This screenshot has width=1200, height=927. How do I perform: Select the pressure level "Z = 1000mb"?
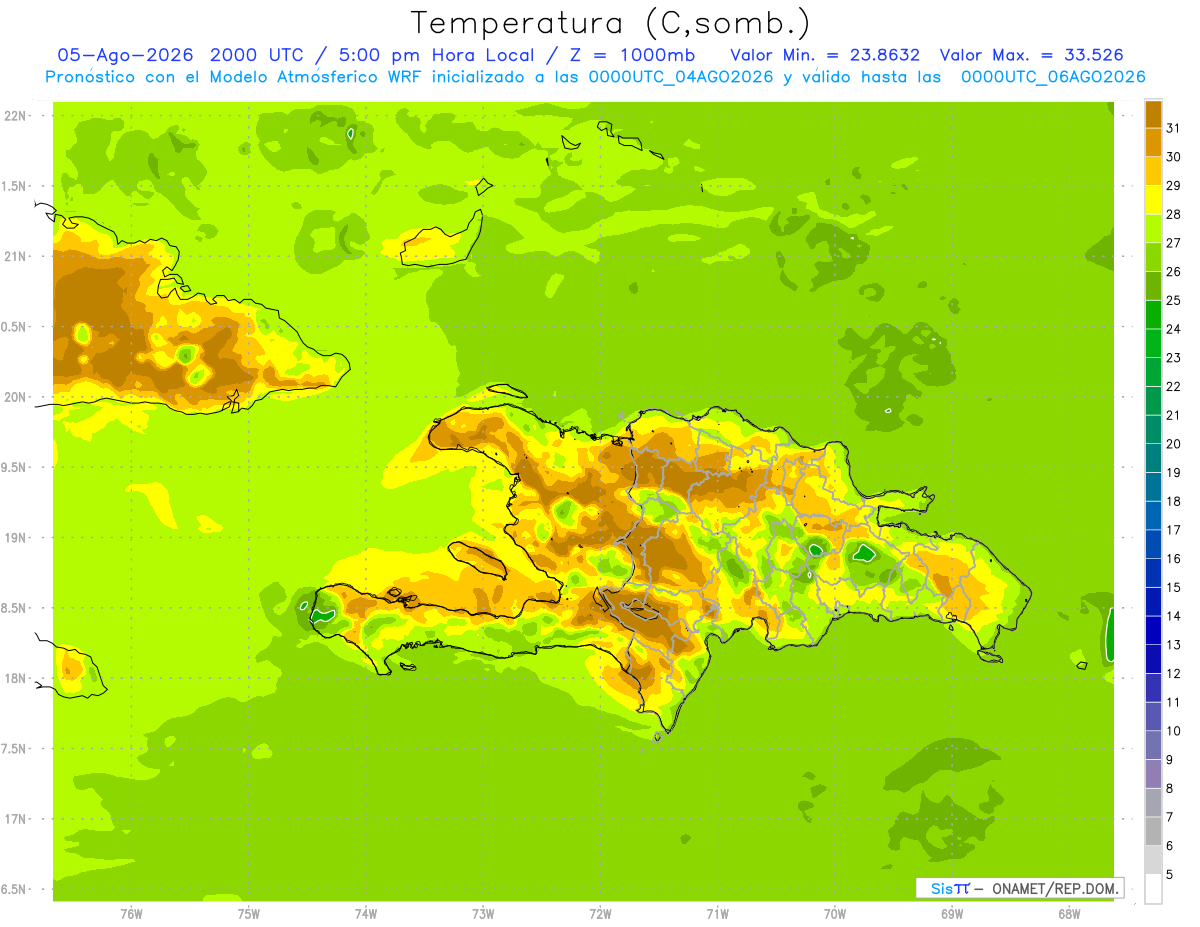click(x=630, y=55)
